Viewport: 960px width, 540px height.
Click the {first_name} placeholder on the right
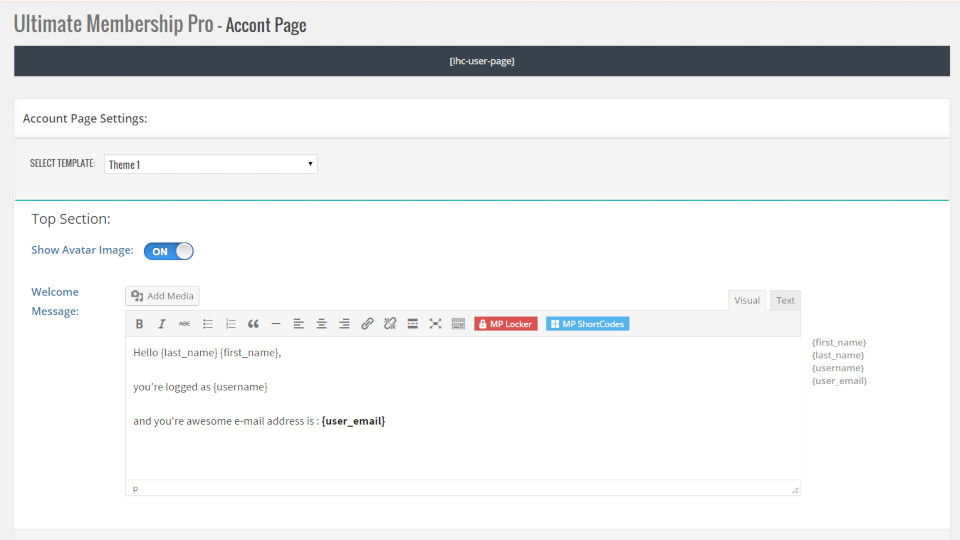point(839,342)
